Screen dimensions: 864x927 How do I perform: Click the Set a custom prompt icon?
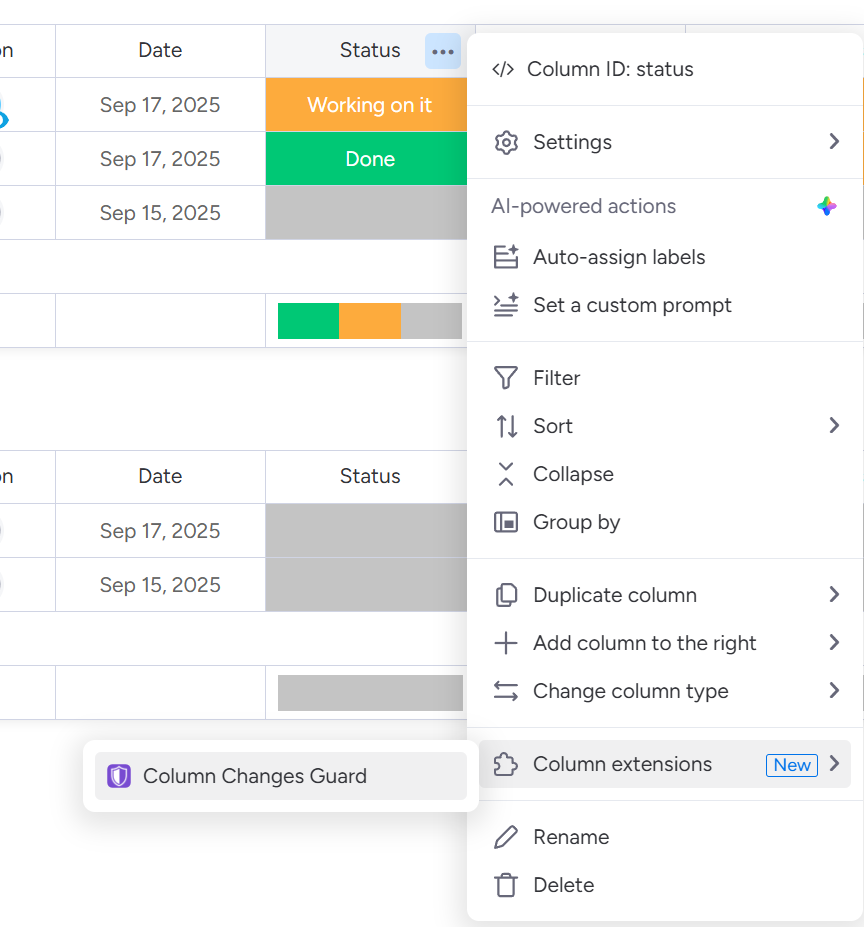click(506, 305)
